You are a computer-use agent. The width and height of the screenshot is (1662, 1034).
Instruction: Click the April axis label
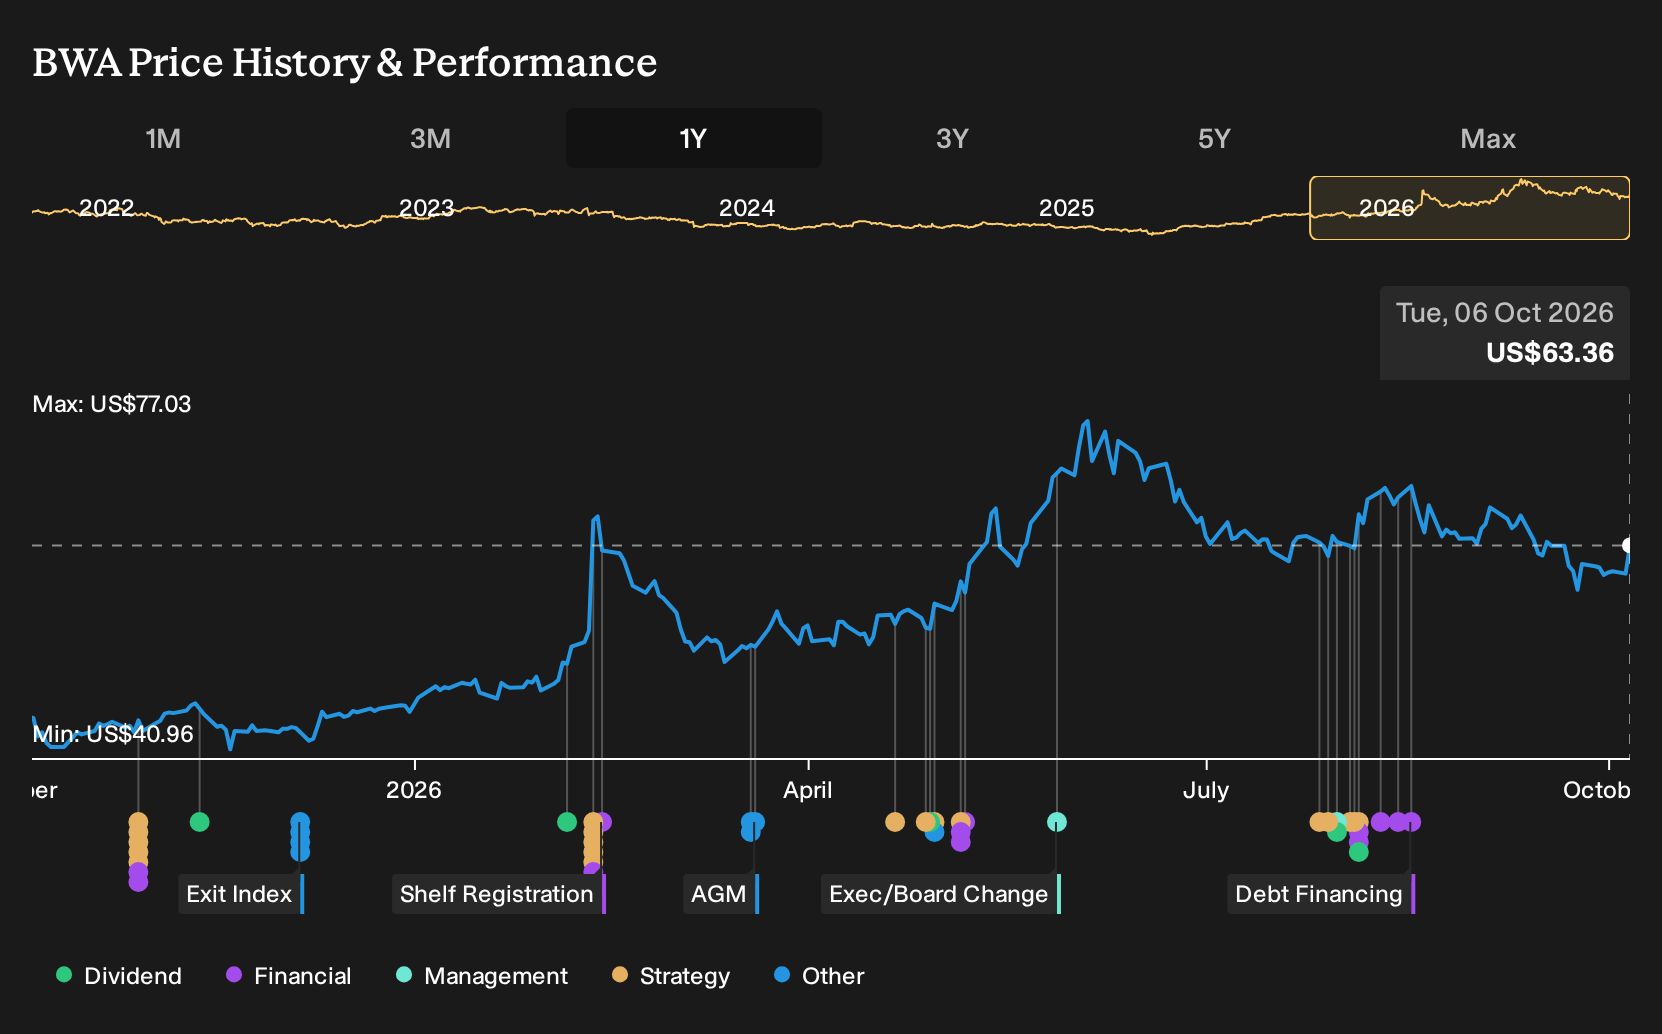click(x=808, y=790)
